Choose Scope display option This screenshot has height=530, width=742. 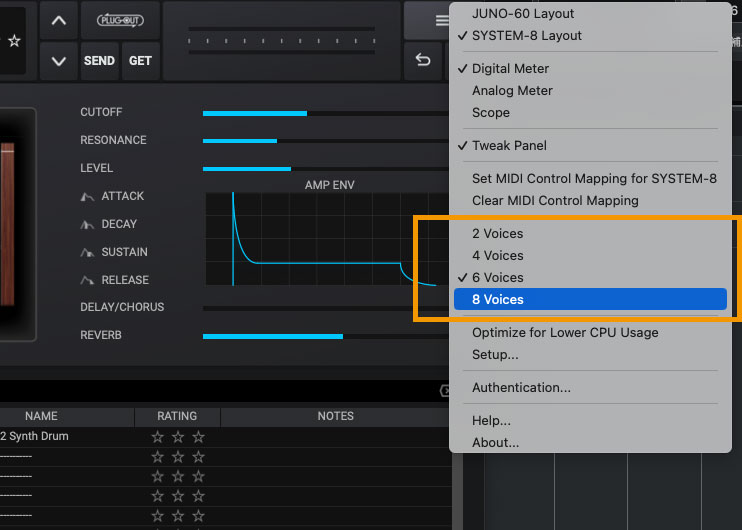click(590, 113)
